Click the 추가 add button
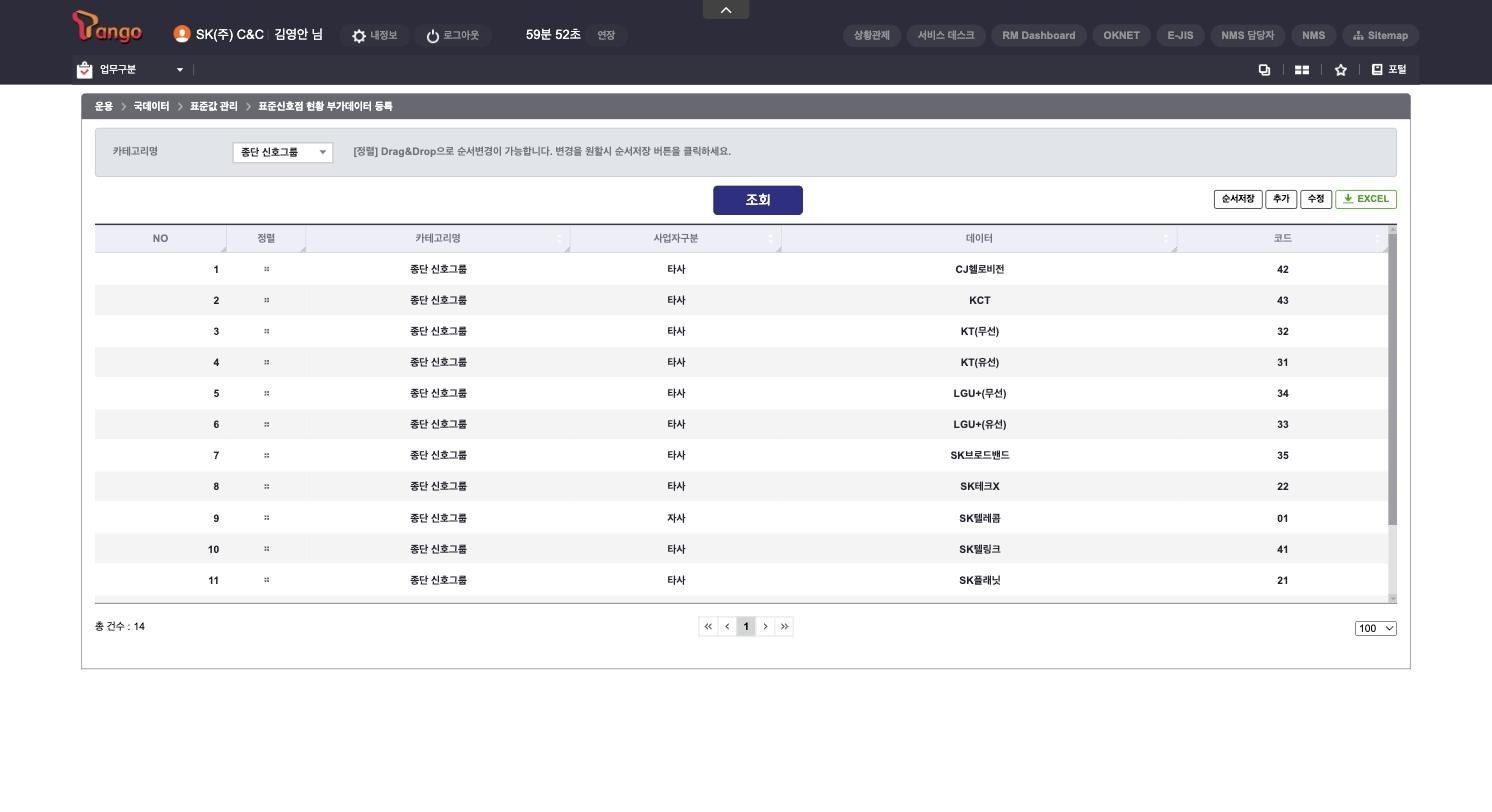This screenshot has height=812, width=1492. coord(1281,199)
